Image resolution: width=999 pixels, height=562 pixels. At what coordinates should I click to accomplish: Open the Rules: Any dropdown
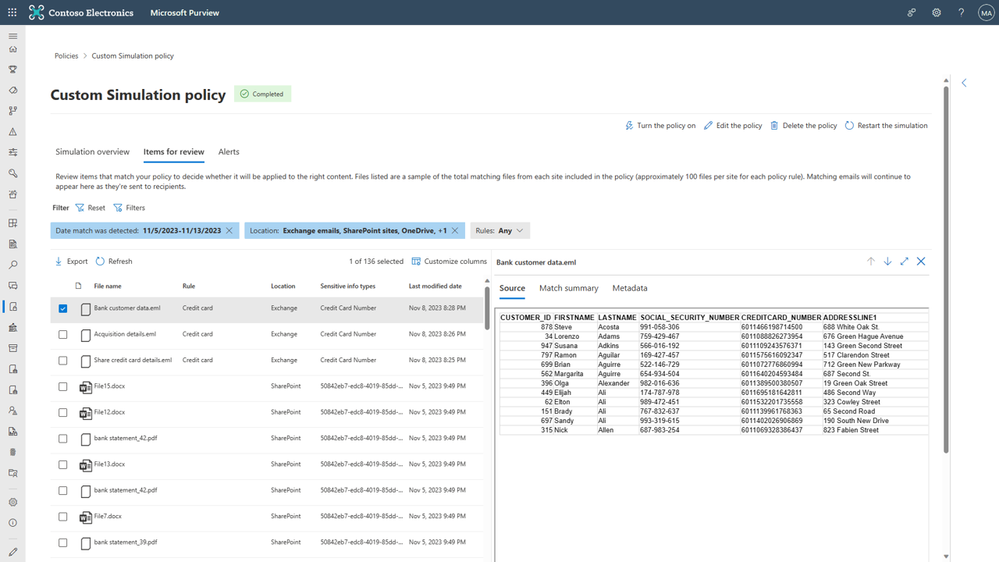pos(500,231)
